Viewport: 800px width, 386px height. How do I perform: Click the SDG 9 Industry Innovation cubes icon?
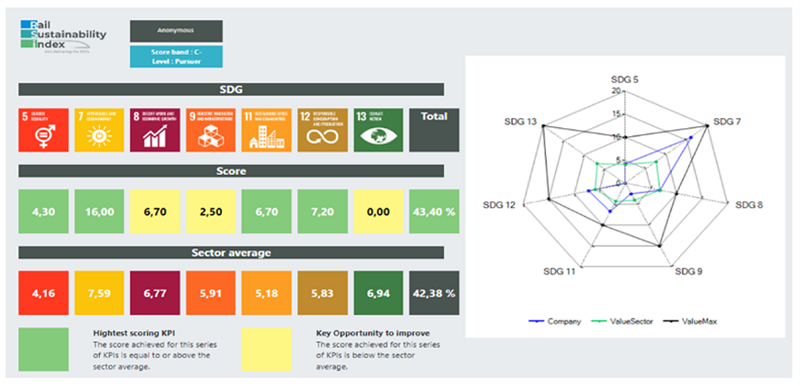click(x=211, y=130)
